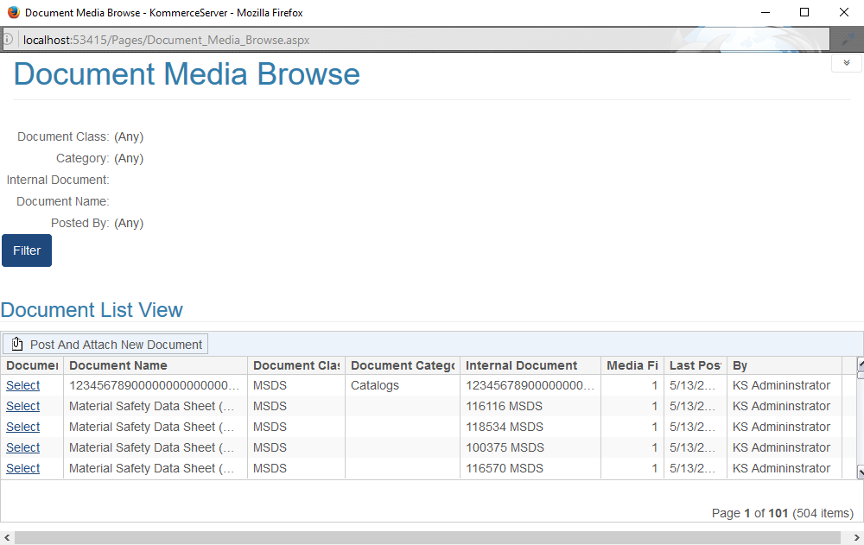Select the 116116 MSDS document row link
This screenshot has width=864, height=545.
click(x=23, y=406)
